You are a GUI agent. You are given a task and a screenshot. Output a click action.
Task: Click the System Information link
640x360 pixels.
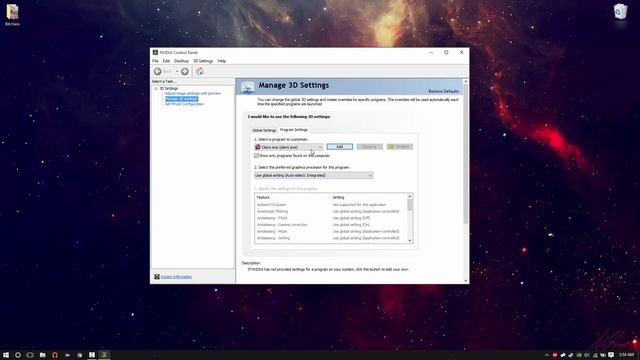click(176, 277)
